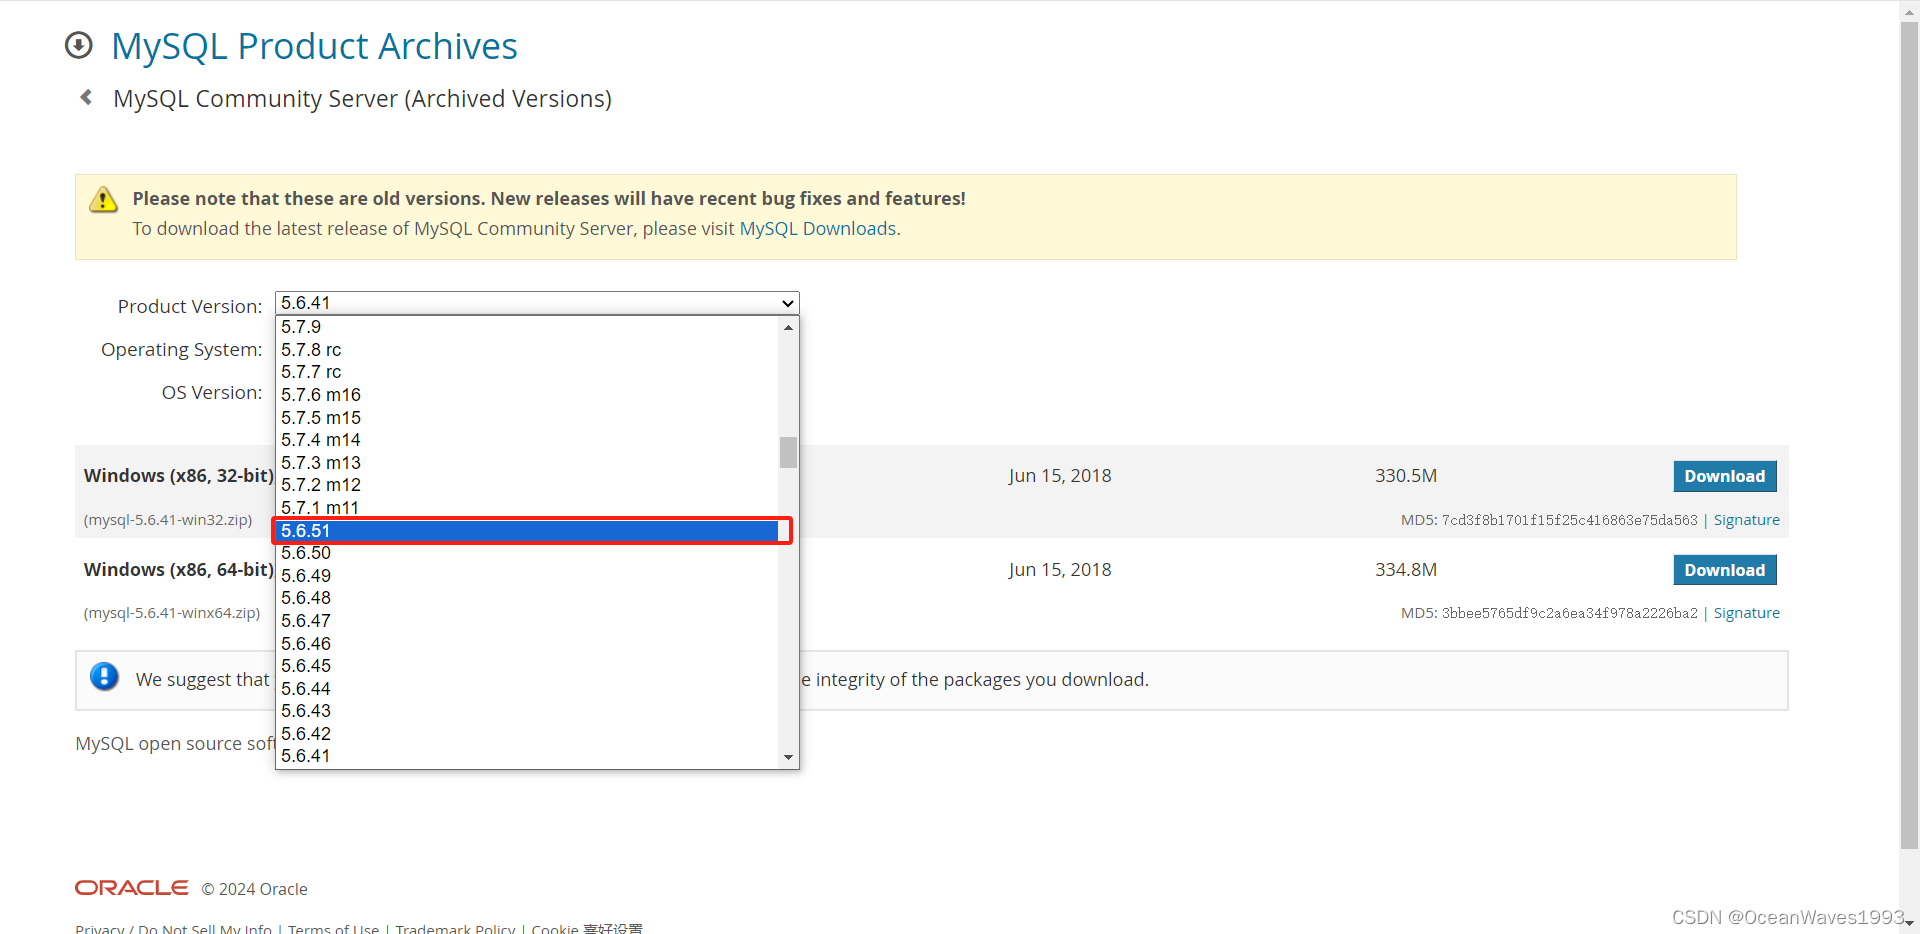Click the Windows (x86, 64-bit) row title
The width and height of the screenshot is (1920, 934).
[x=179, y=570]
